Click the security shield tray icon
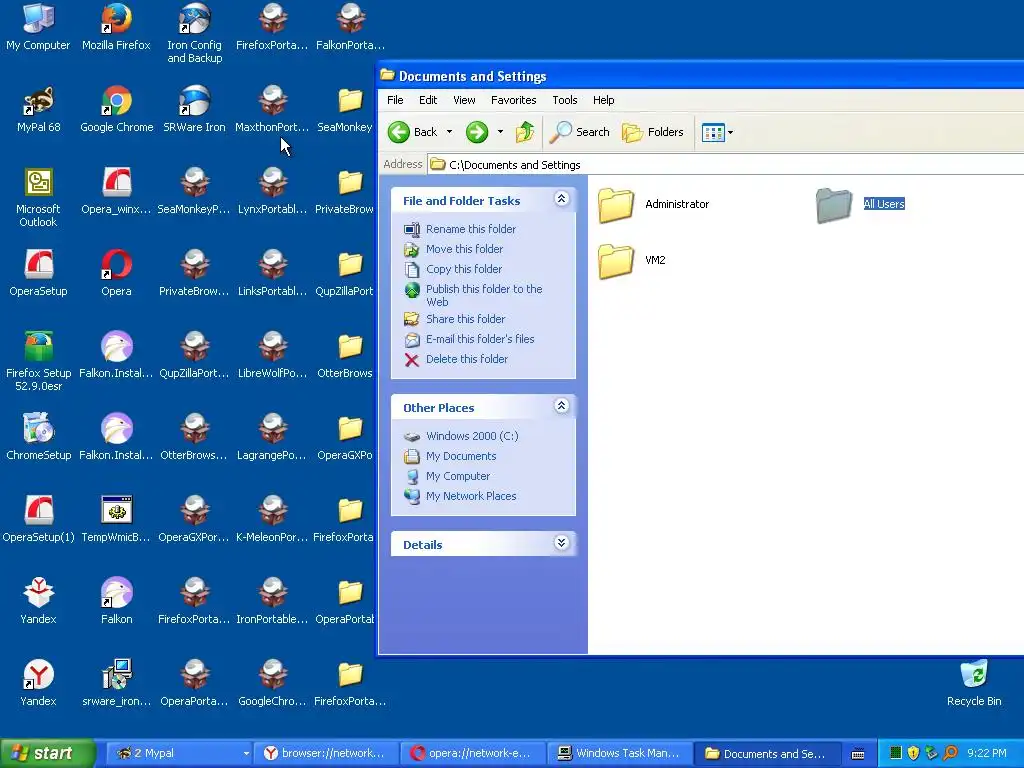Viewport: 1024px width, 768px height. 913,754
